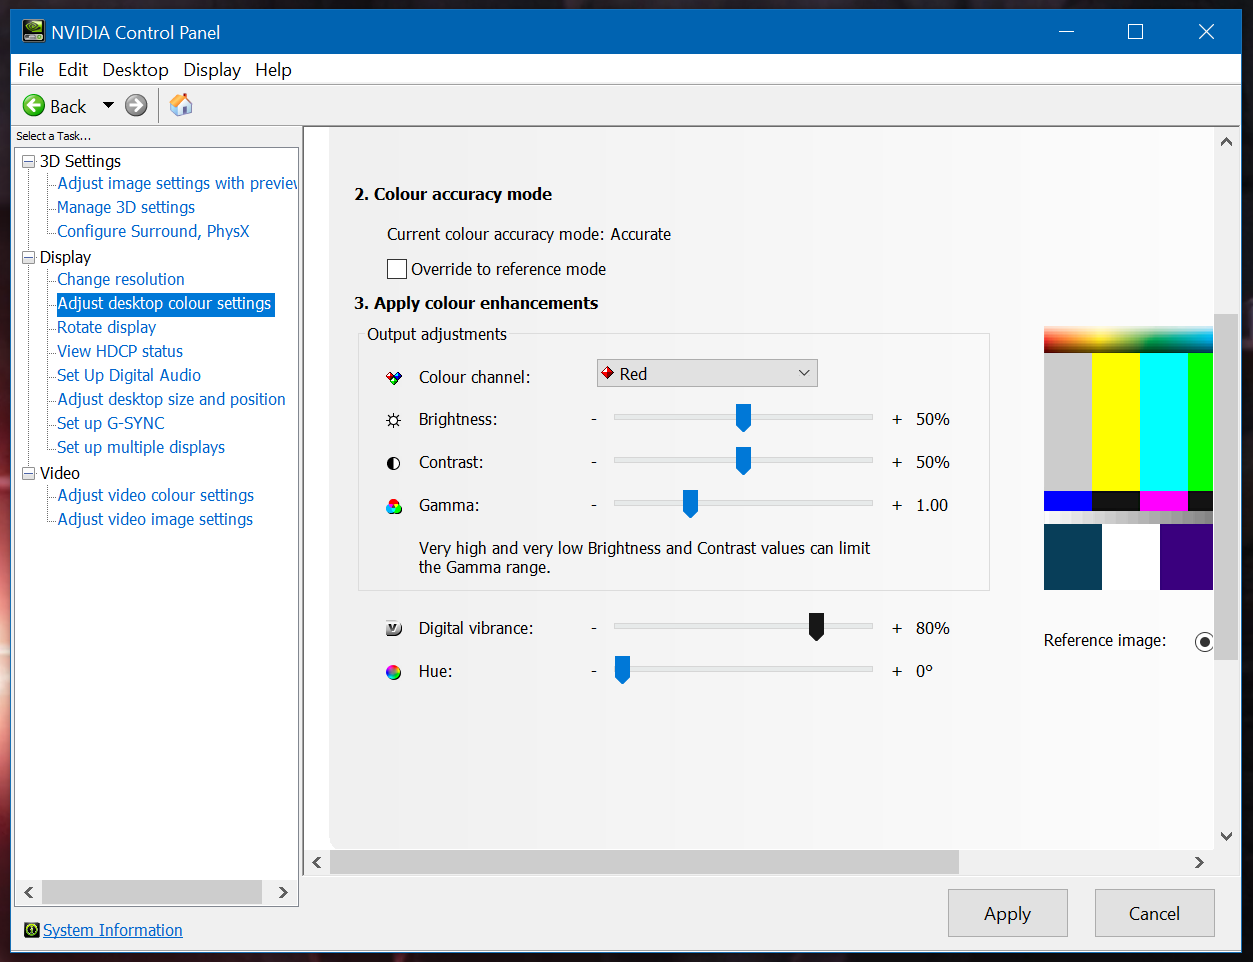Click the Contrast half-circle icon
1253x962 pixels.
(x=394, y=463)
